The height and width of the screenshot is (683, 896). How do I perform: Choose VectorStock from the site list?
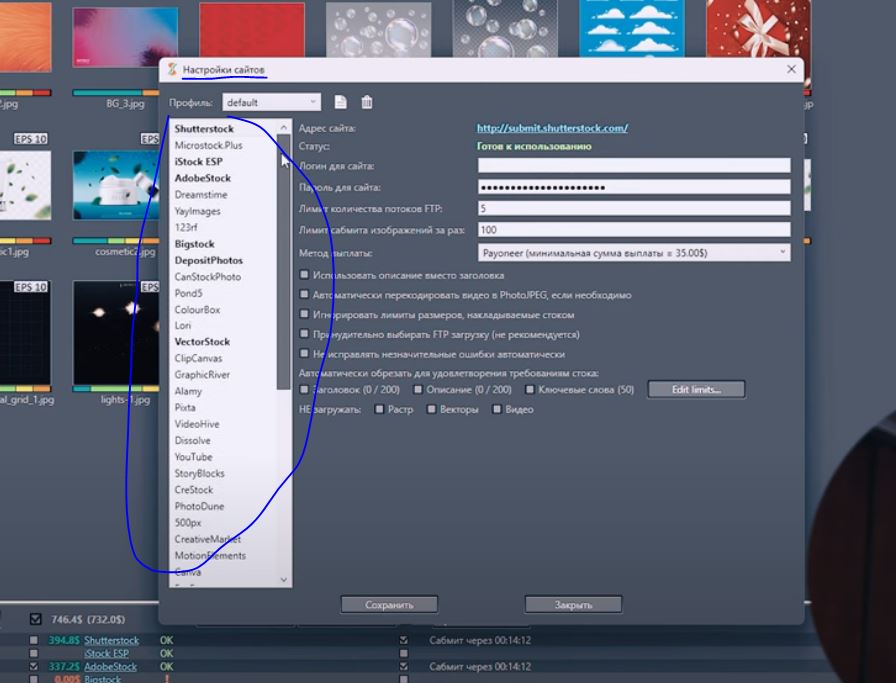[x=202, y=342]
